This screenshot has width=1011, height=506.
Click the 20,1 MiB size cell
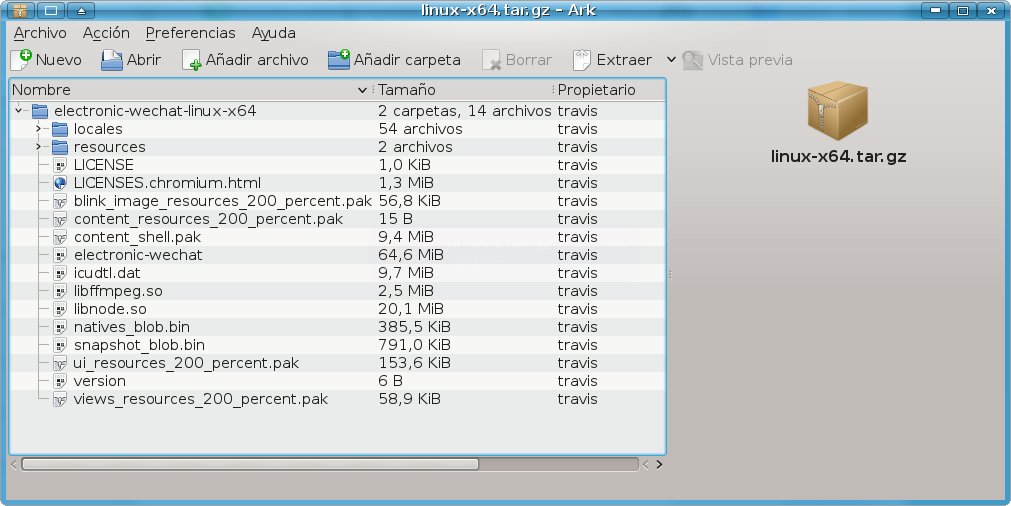point(411,309)
